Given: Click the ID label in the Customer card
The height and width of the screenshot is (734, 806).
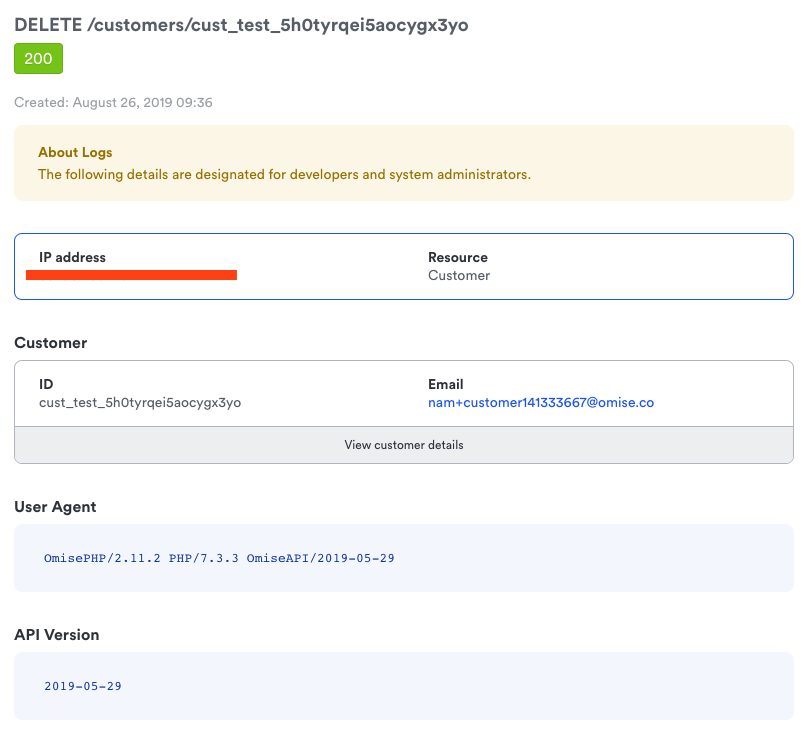Looking at the screenshot, I should [x=46, y=384].
